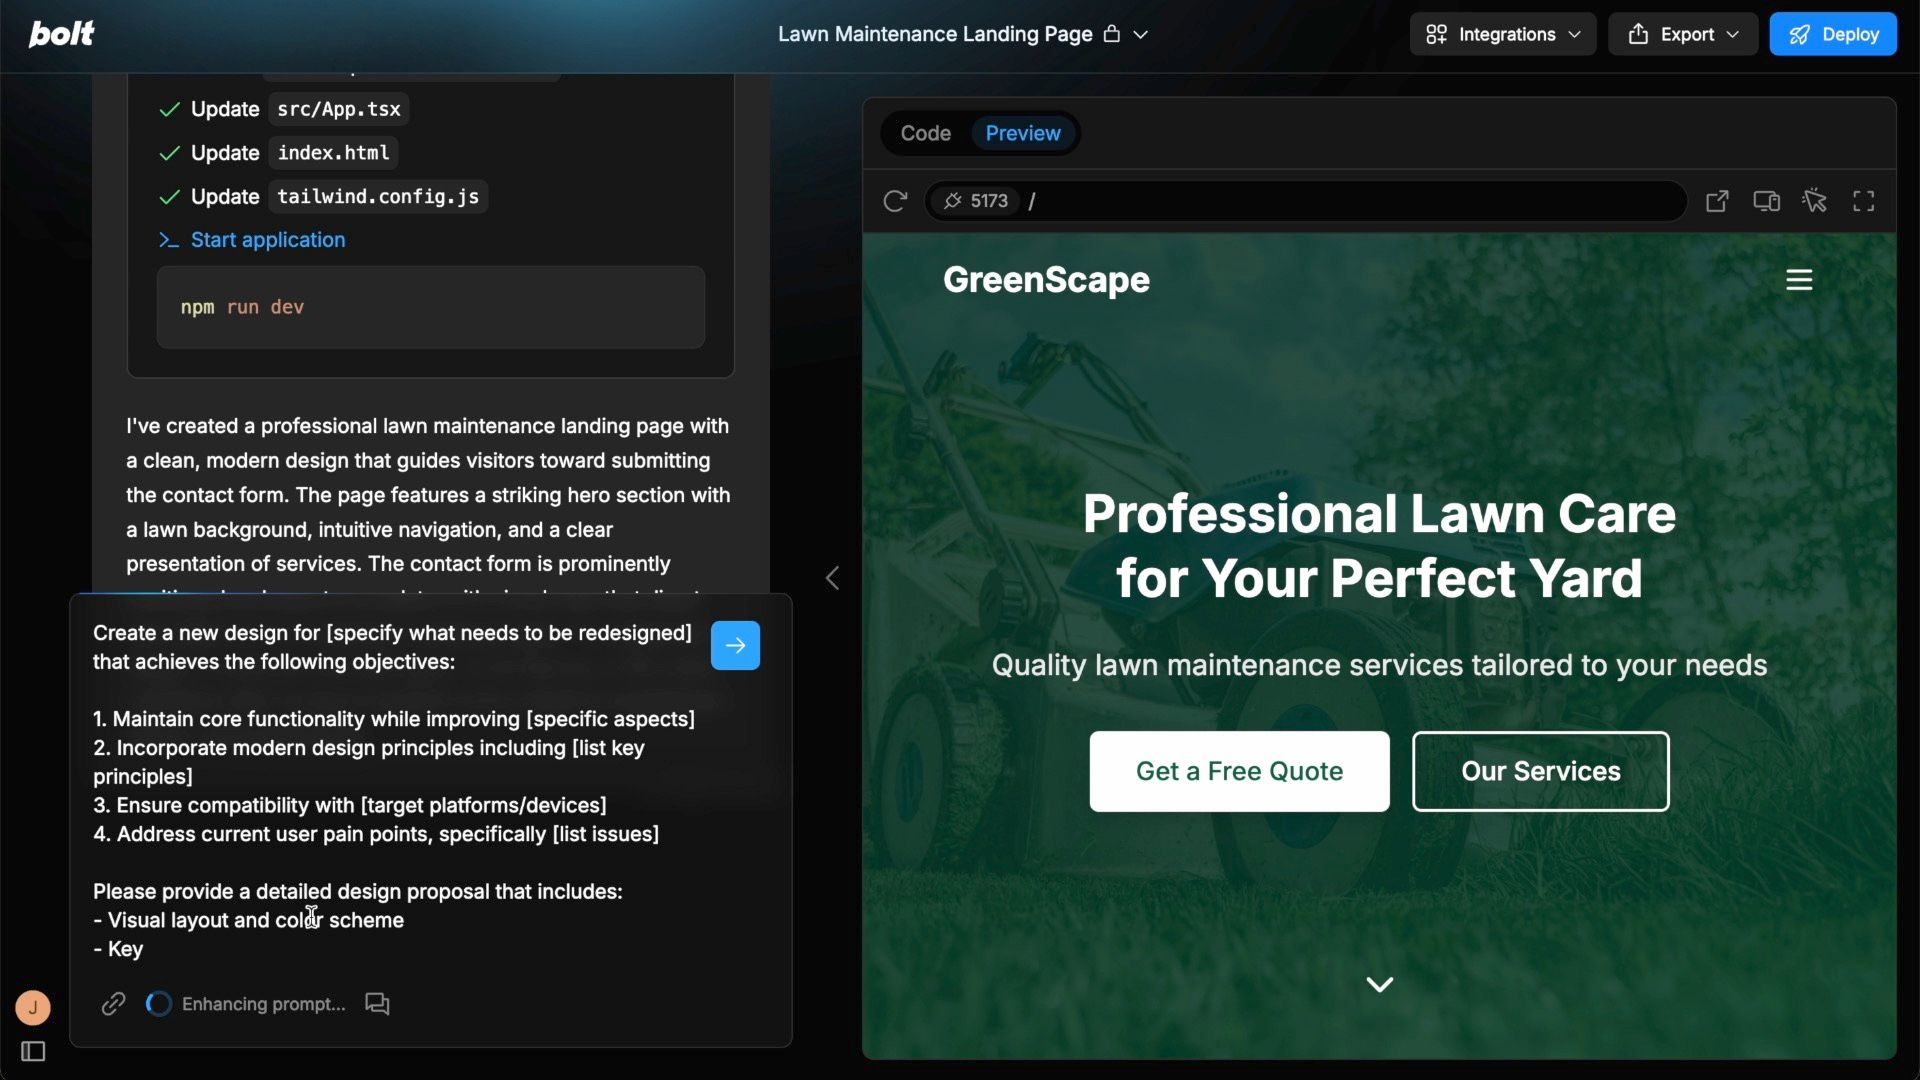Switch to the Code tab

click(x=925, y=133)
